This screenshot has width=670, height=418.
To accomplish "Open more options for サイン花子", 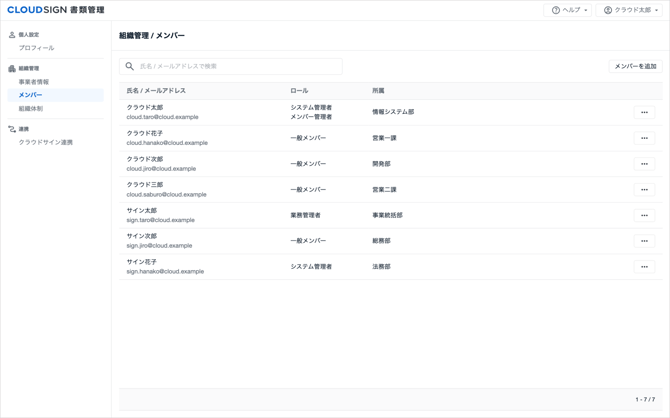I will tap(644, 267).
